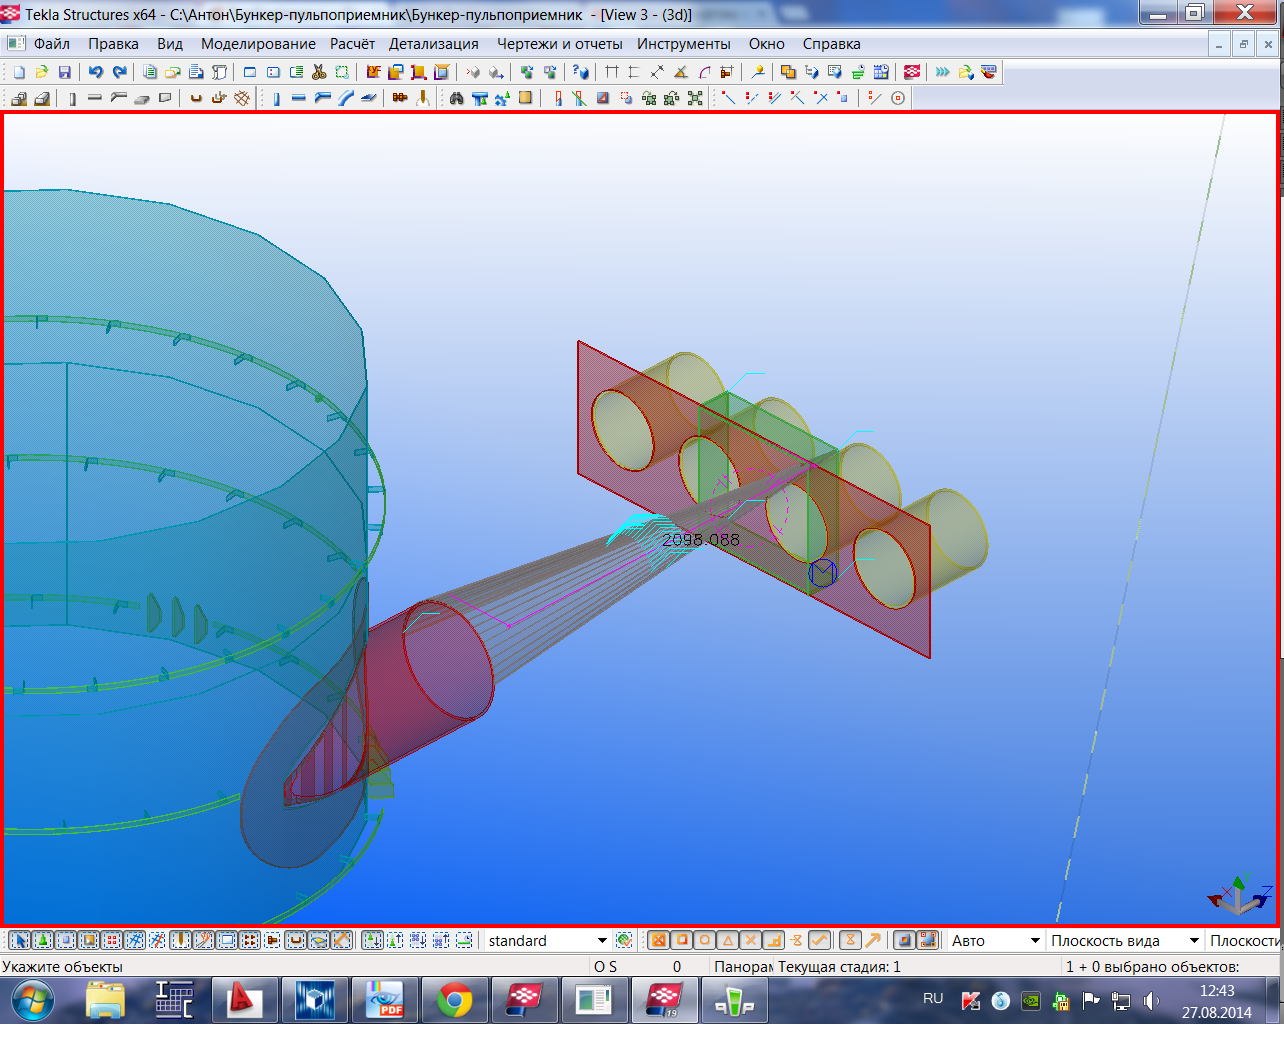Image resolution: width=1284 pixels, height=1040 pixels.
Task: Click the curved beam tool icon
Action: click(346, 98)
